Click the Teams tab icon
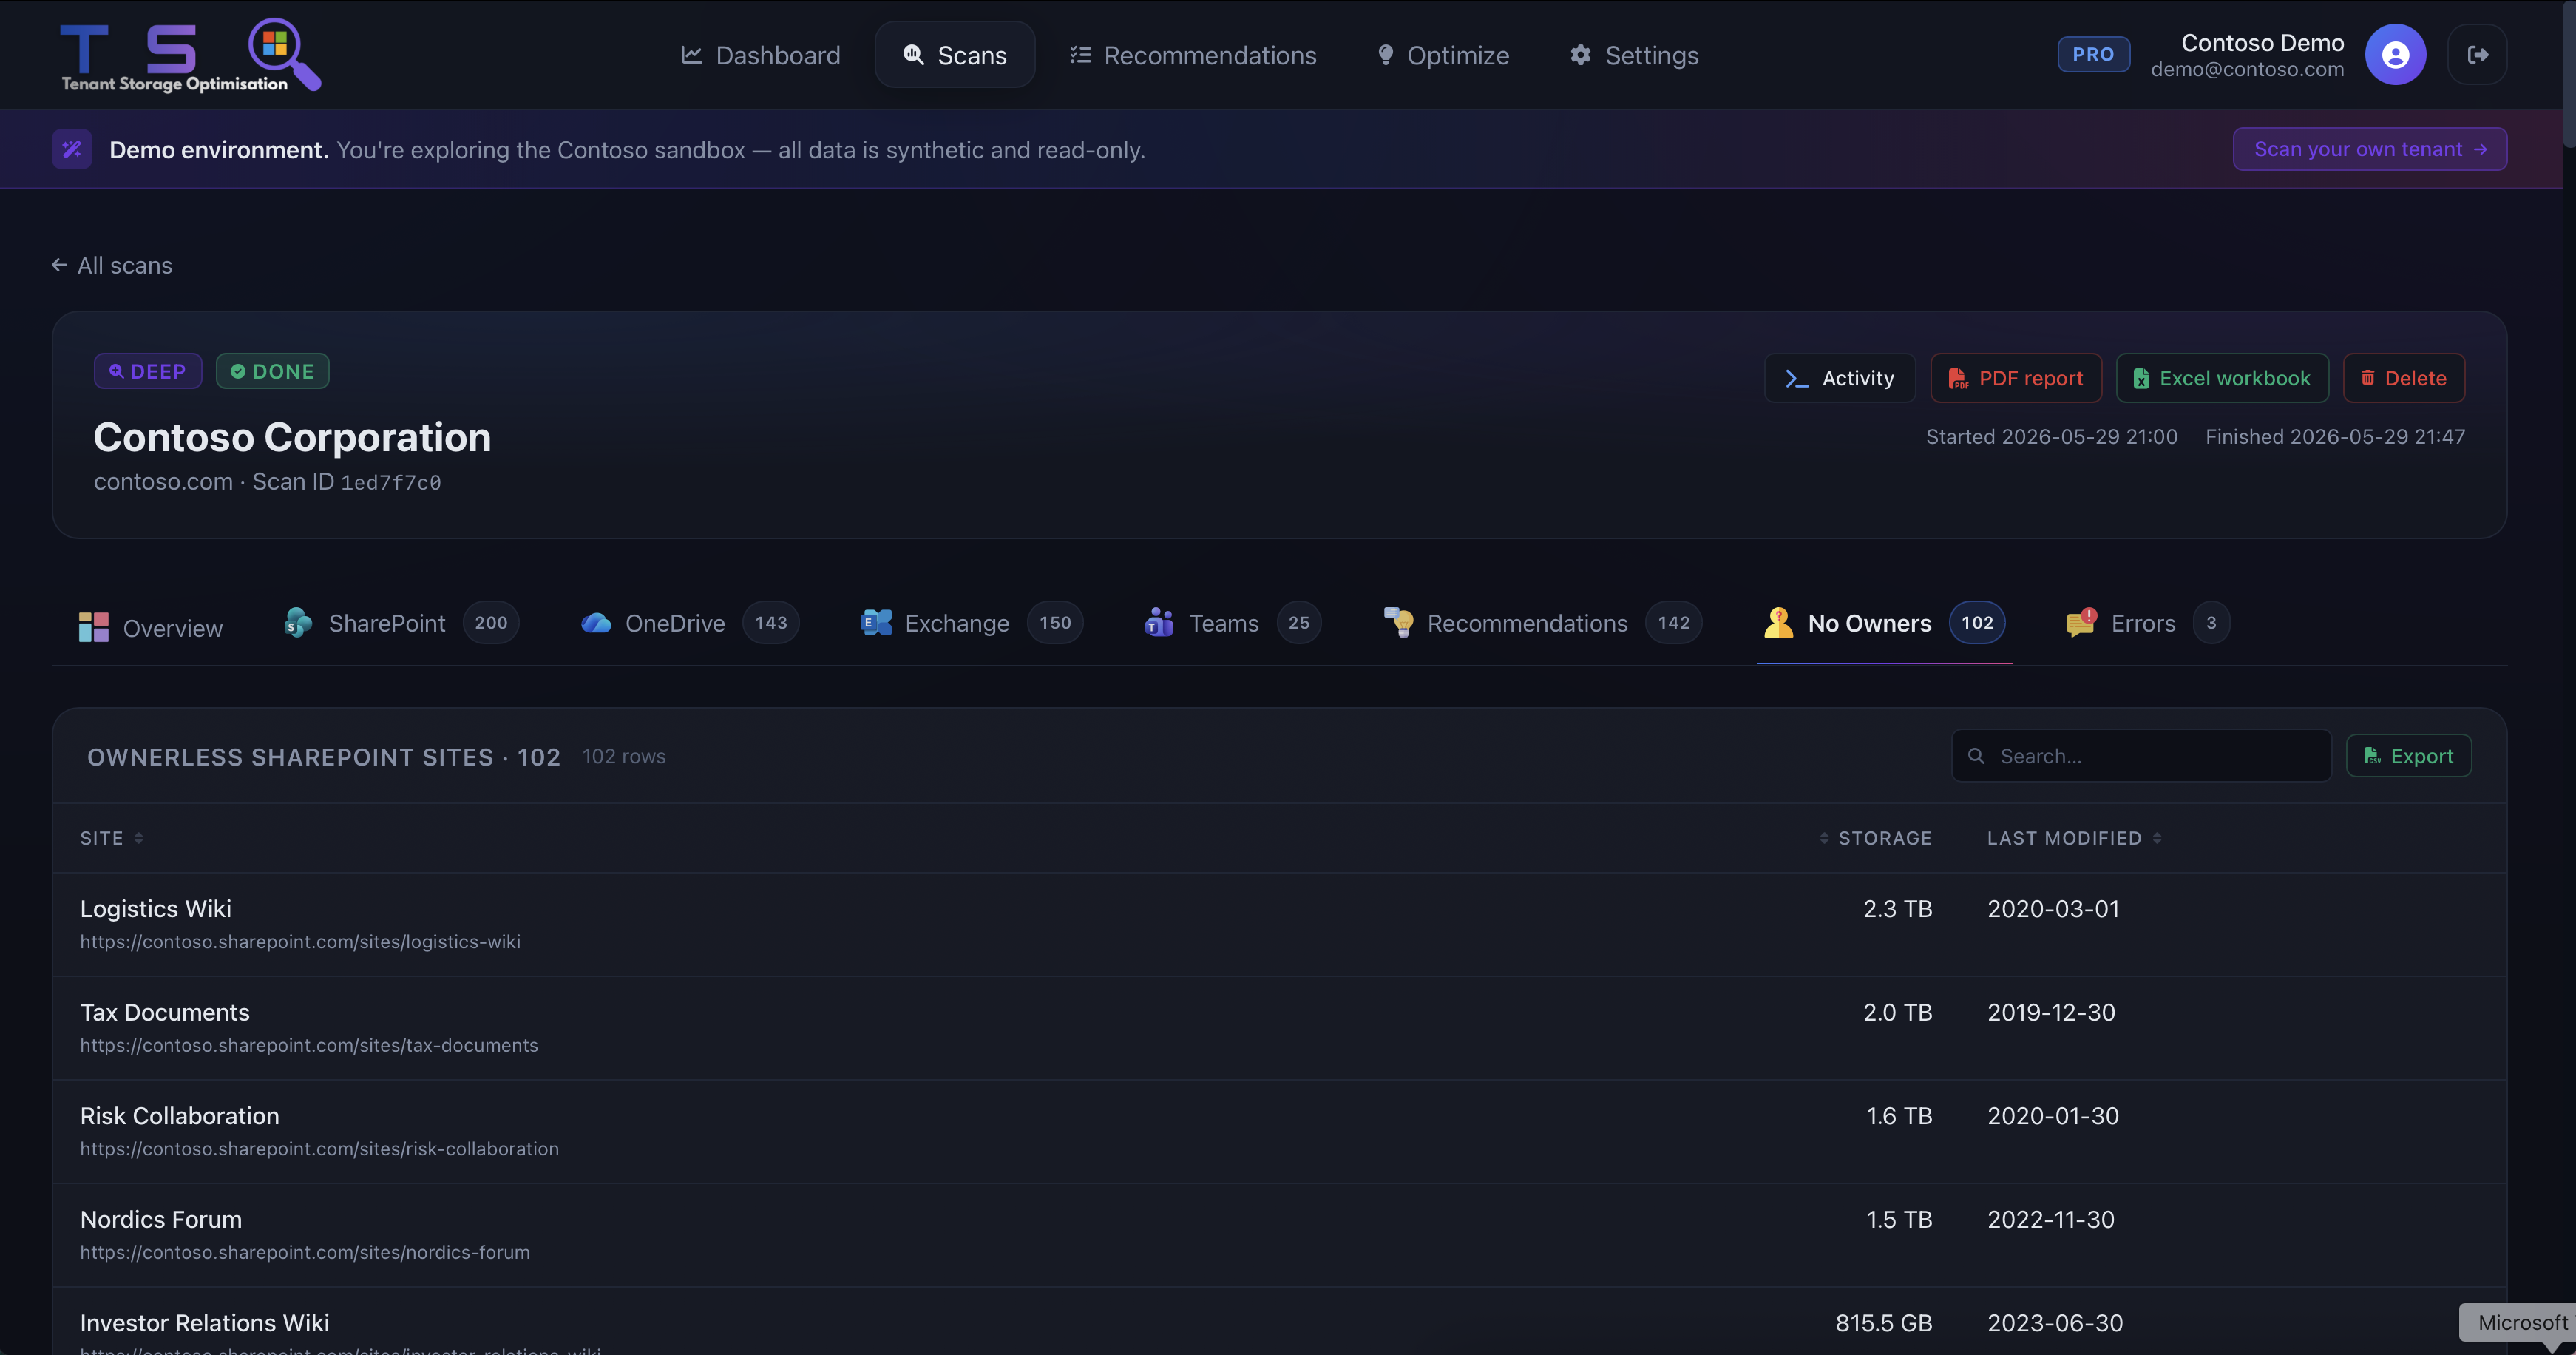Viewport: 2576px width, 1355px height. (x=1159, y=623)
